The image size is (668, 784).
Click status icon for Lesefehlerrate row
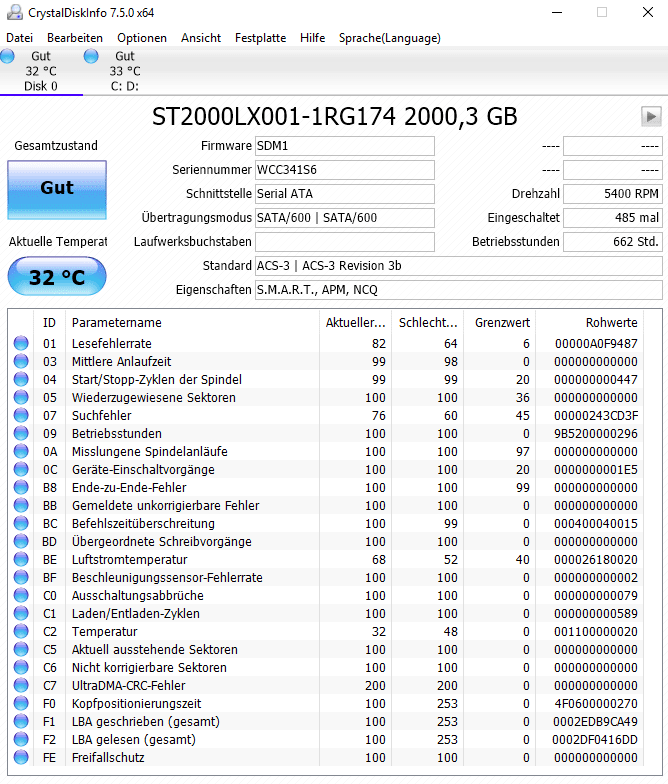coord(21,344)
